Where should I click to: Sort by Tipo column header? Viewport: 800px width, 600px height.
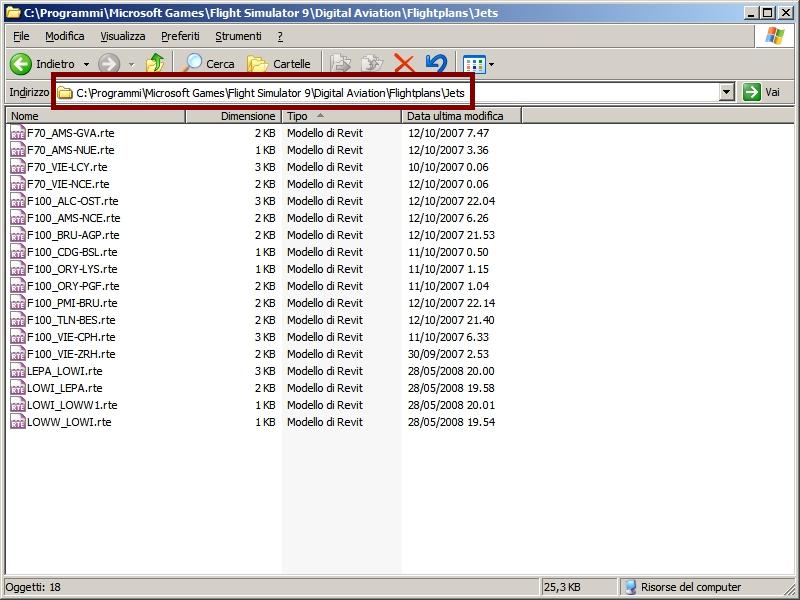click(341, 116)
